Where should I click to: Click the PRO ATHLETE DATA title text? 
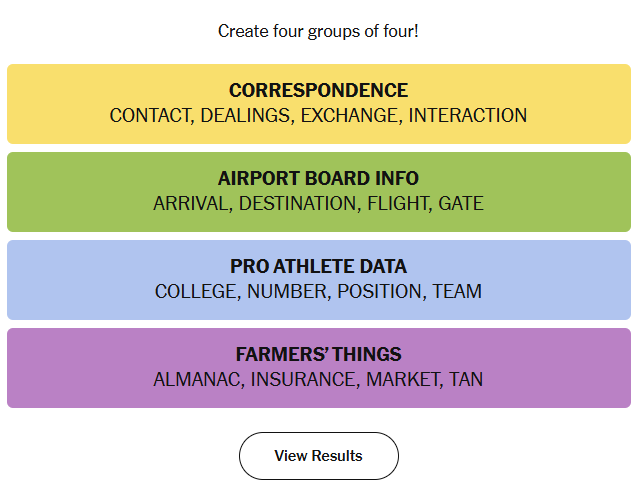(319, 266)
